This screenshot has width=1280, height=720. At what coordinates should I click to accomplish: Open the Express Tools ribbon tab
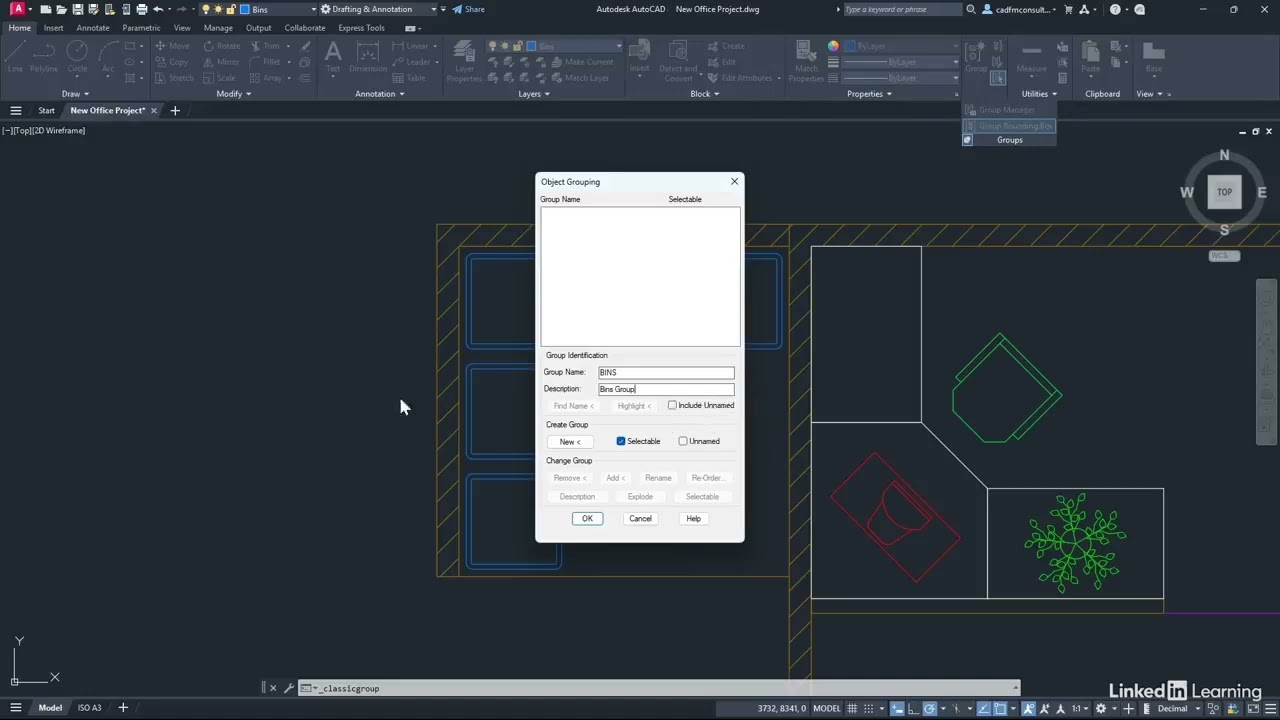(x=361, y=28)
